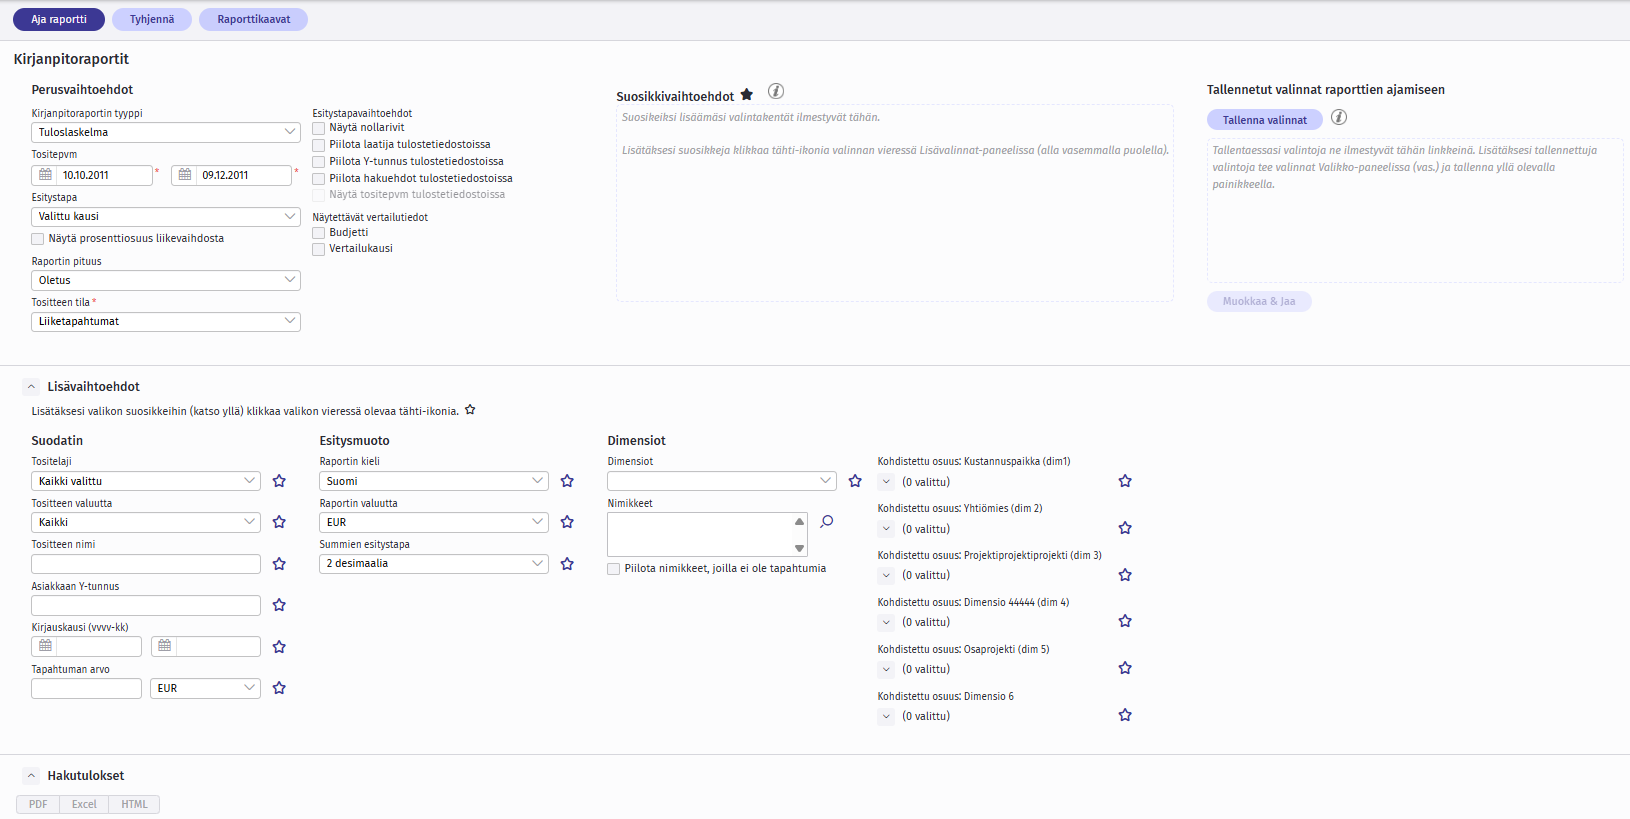Click the Aja raportti button
1630x819 pixels.
59,19
